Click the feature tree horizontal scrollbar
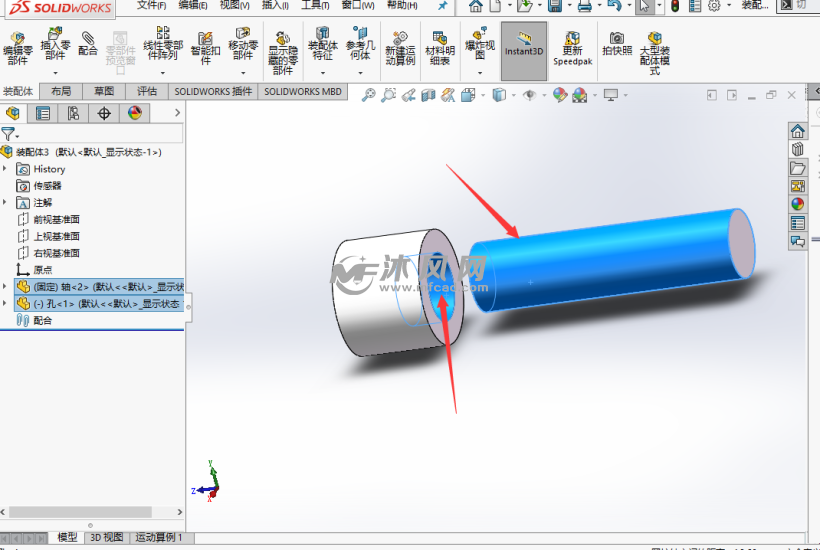820x550 pixels. click(x=80, y=512)
